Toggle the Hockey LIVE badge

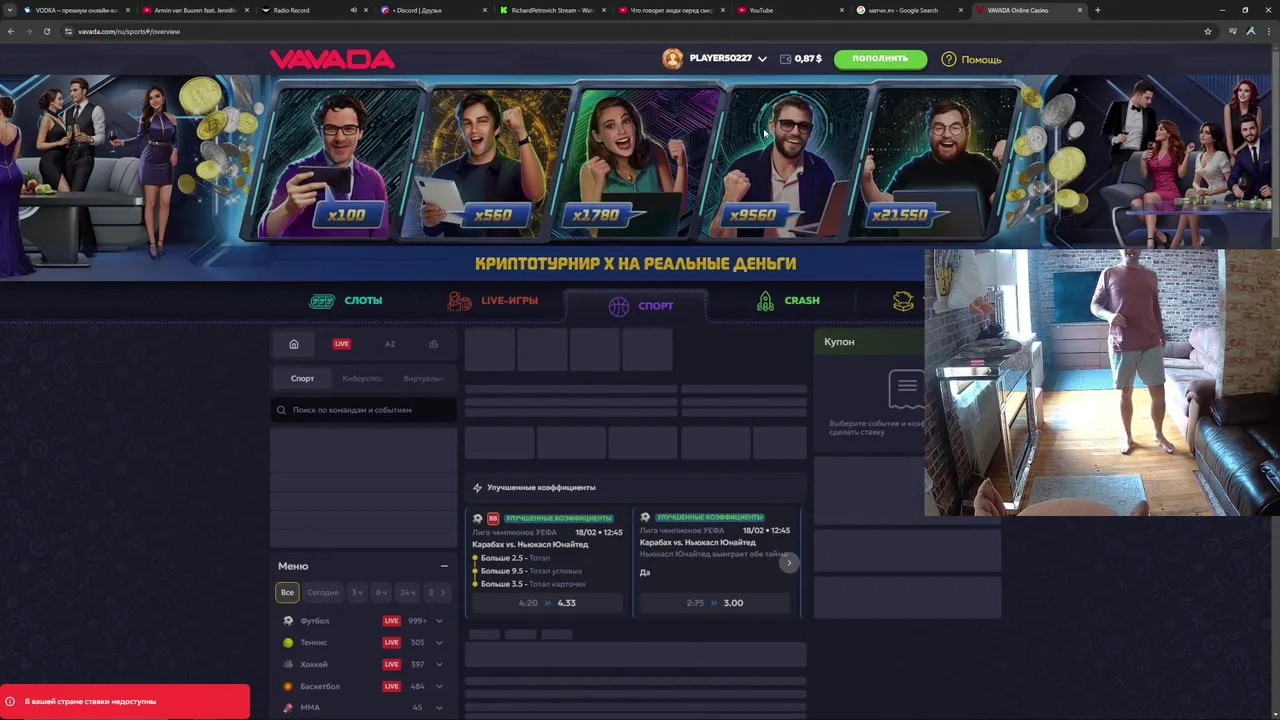(x=391, y=664)
